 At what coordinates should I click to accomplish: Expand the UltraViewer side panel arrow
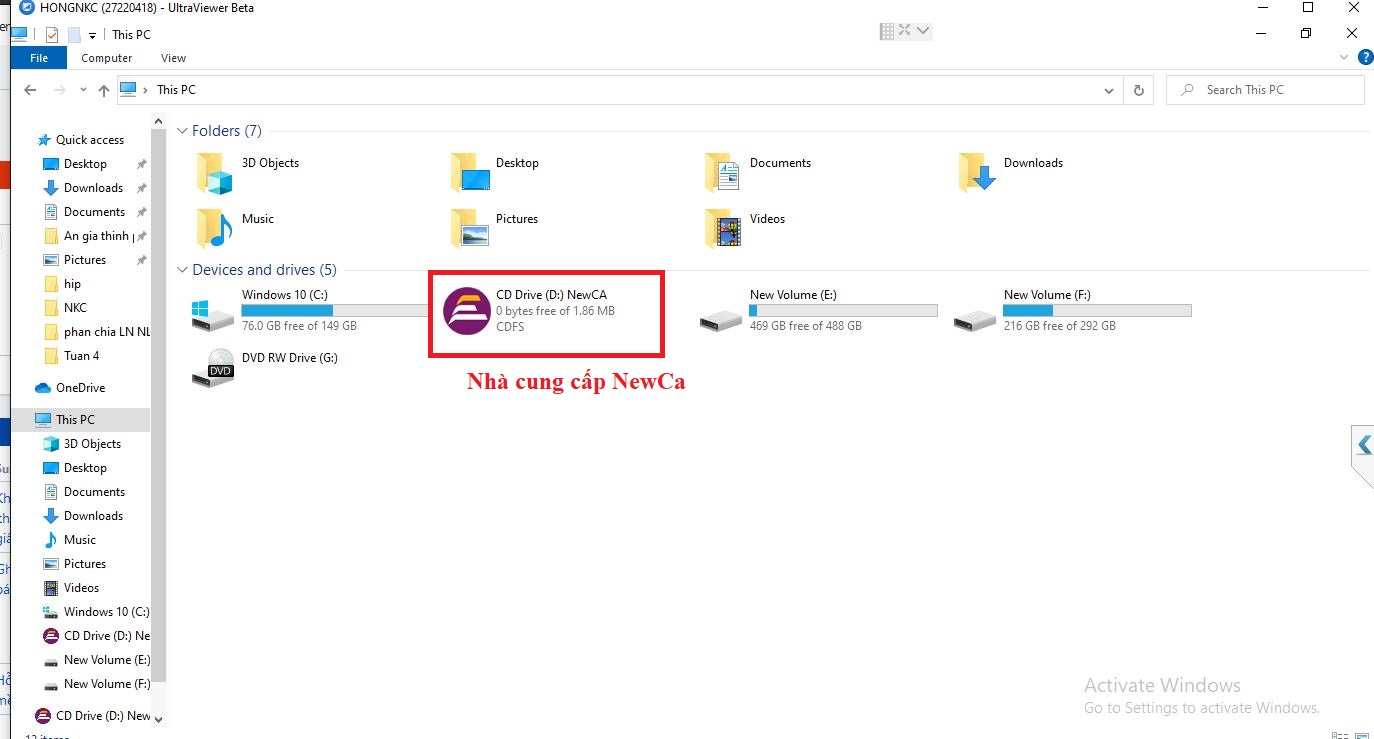pyautogui.click(x=1363, y=446)
